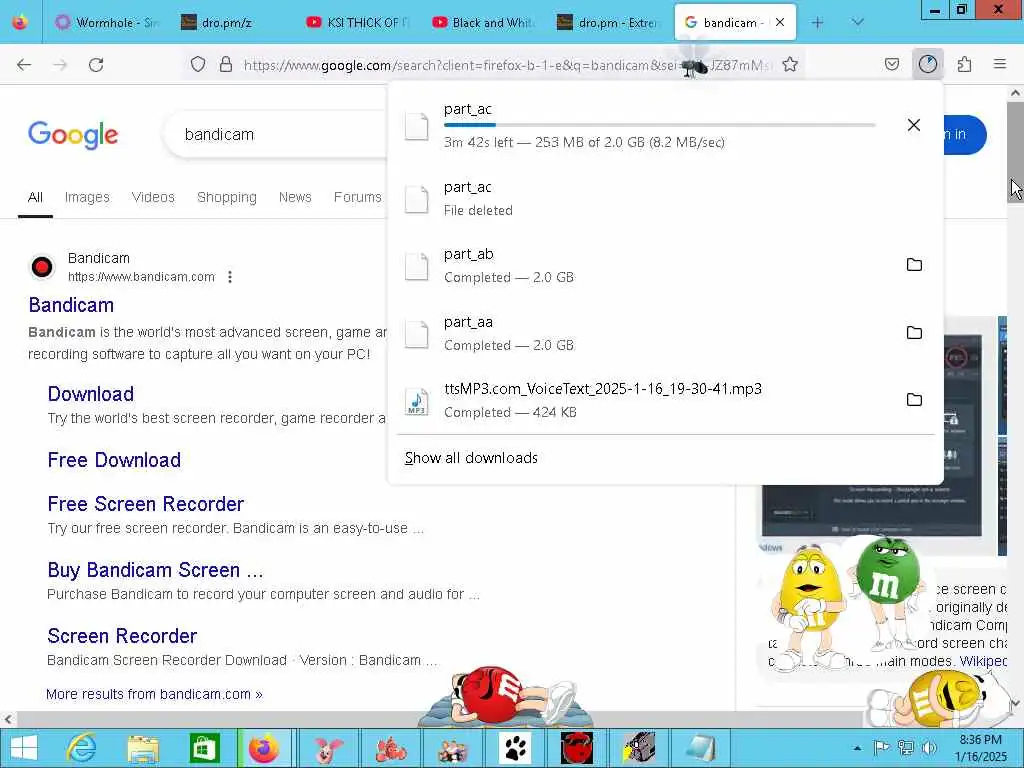
Task: Click the page vertical scrollbar thumb
Action: click(x=1015, y=152)
